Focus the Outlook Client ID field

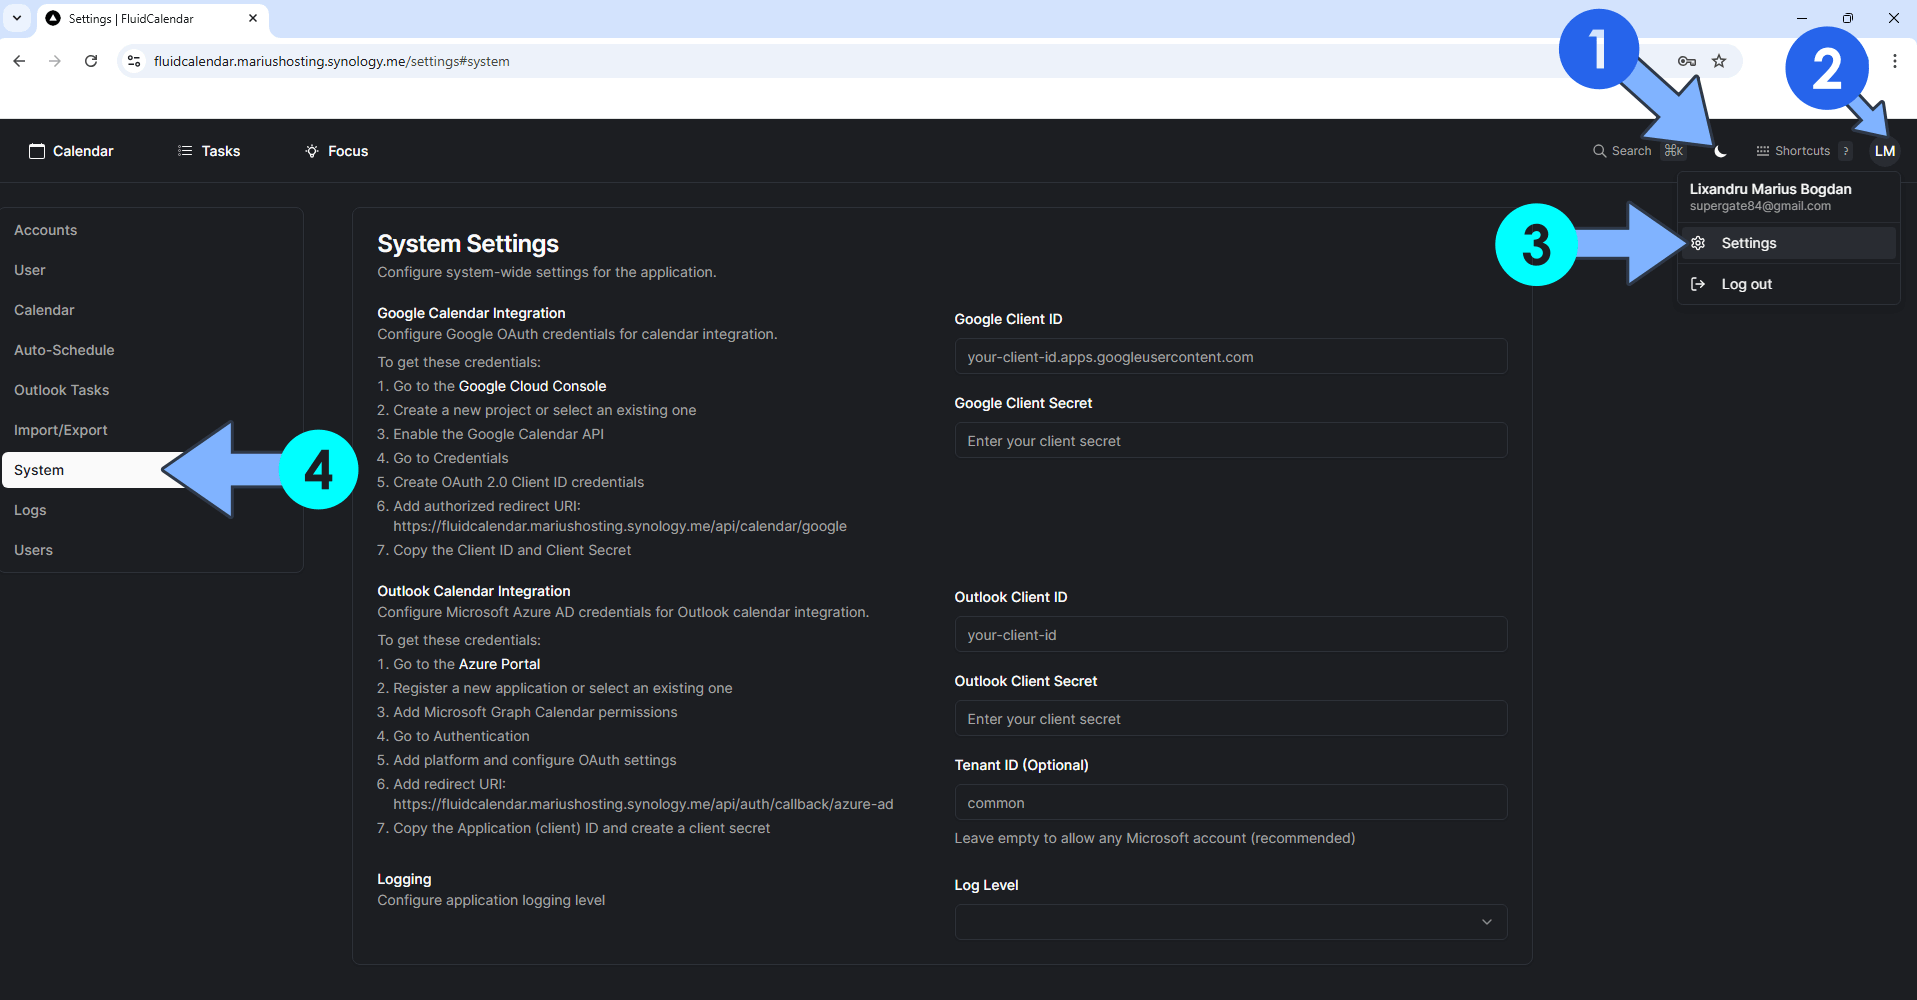pyautogui.click(x=1230, y=635)
